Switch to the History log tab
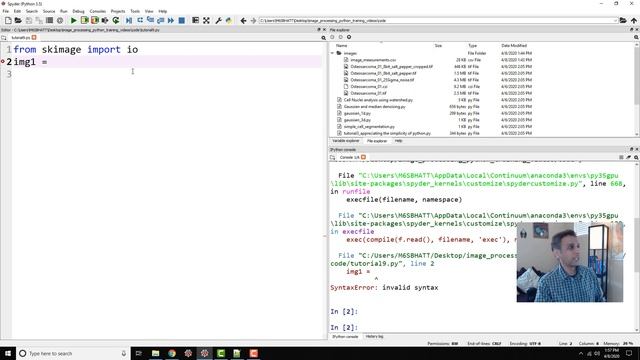The height and width of the screenshot is (360, 640). [374, 337]
